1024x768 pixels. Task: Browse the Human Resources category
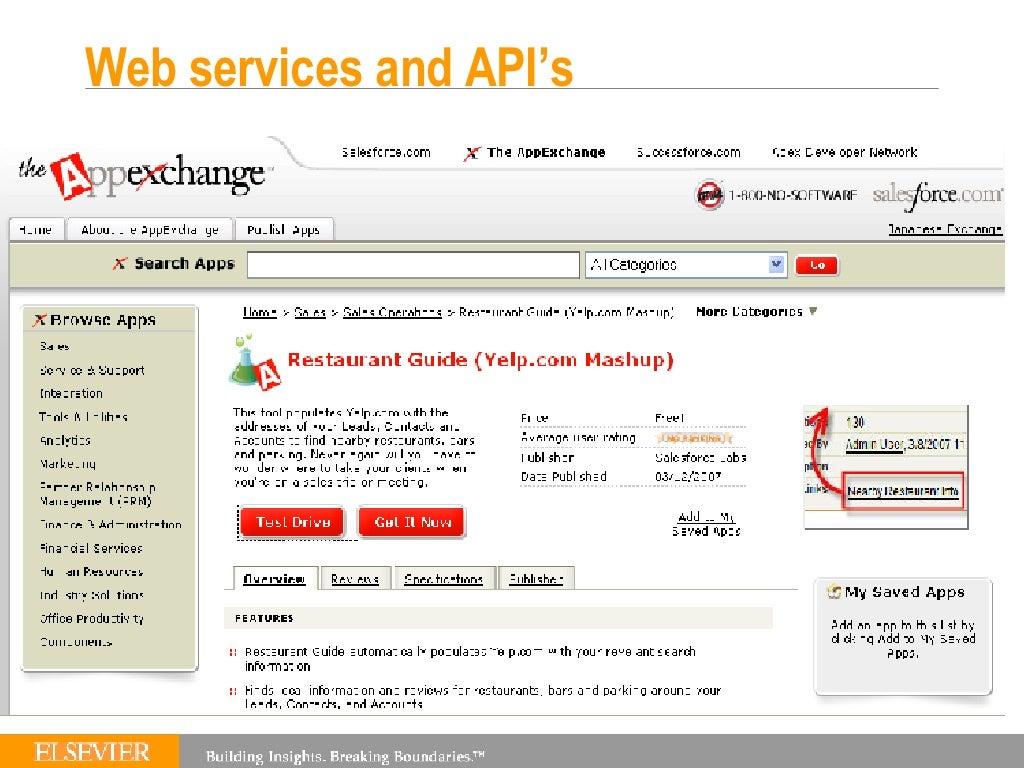(91, 571)
